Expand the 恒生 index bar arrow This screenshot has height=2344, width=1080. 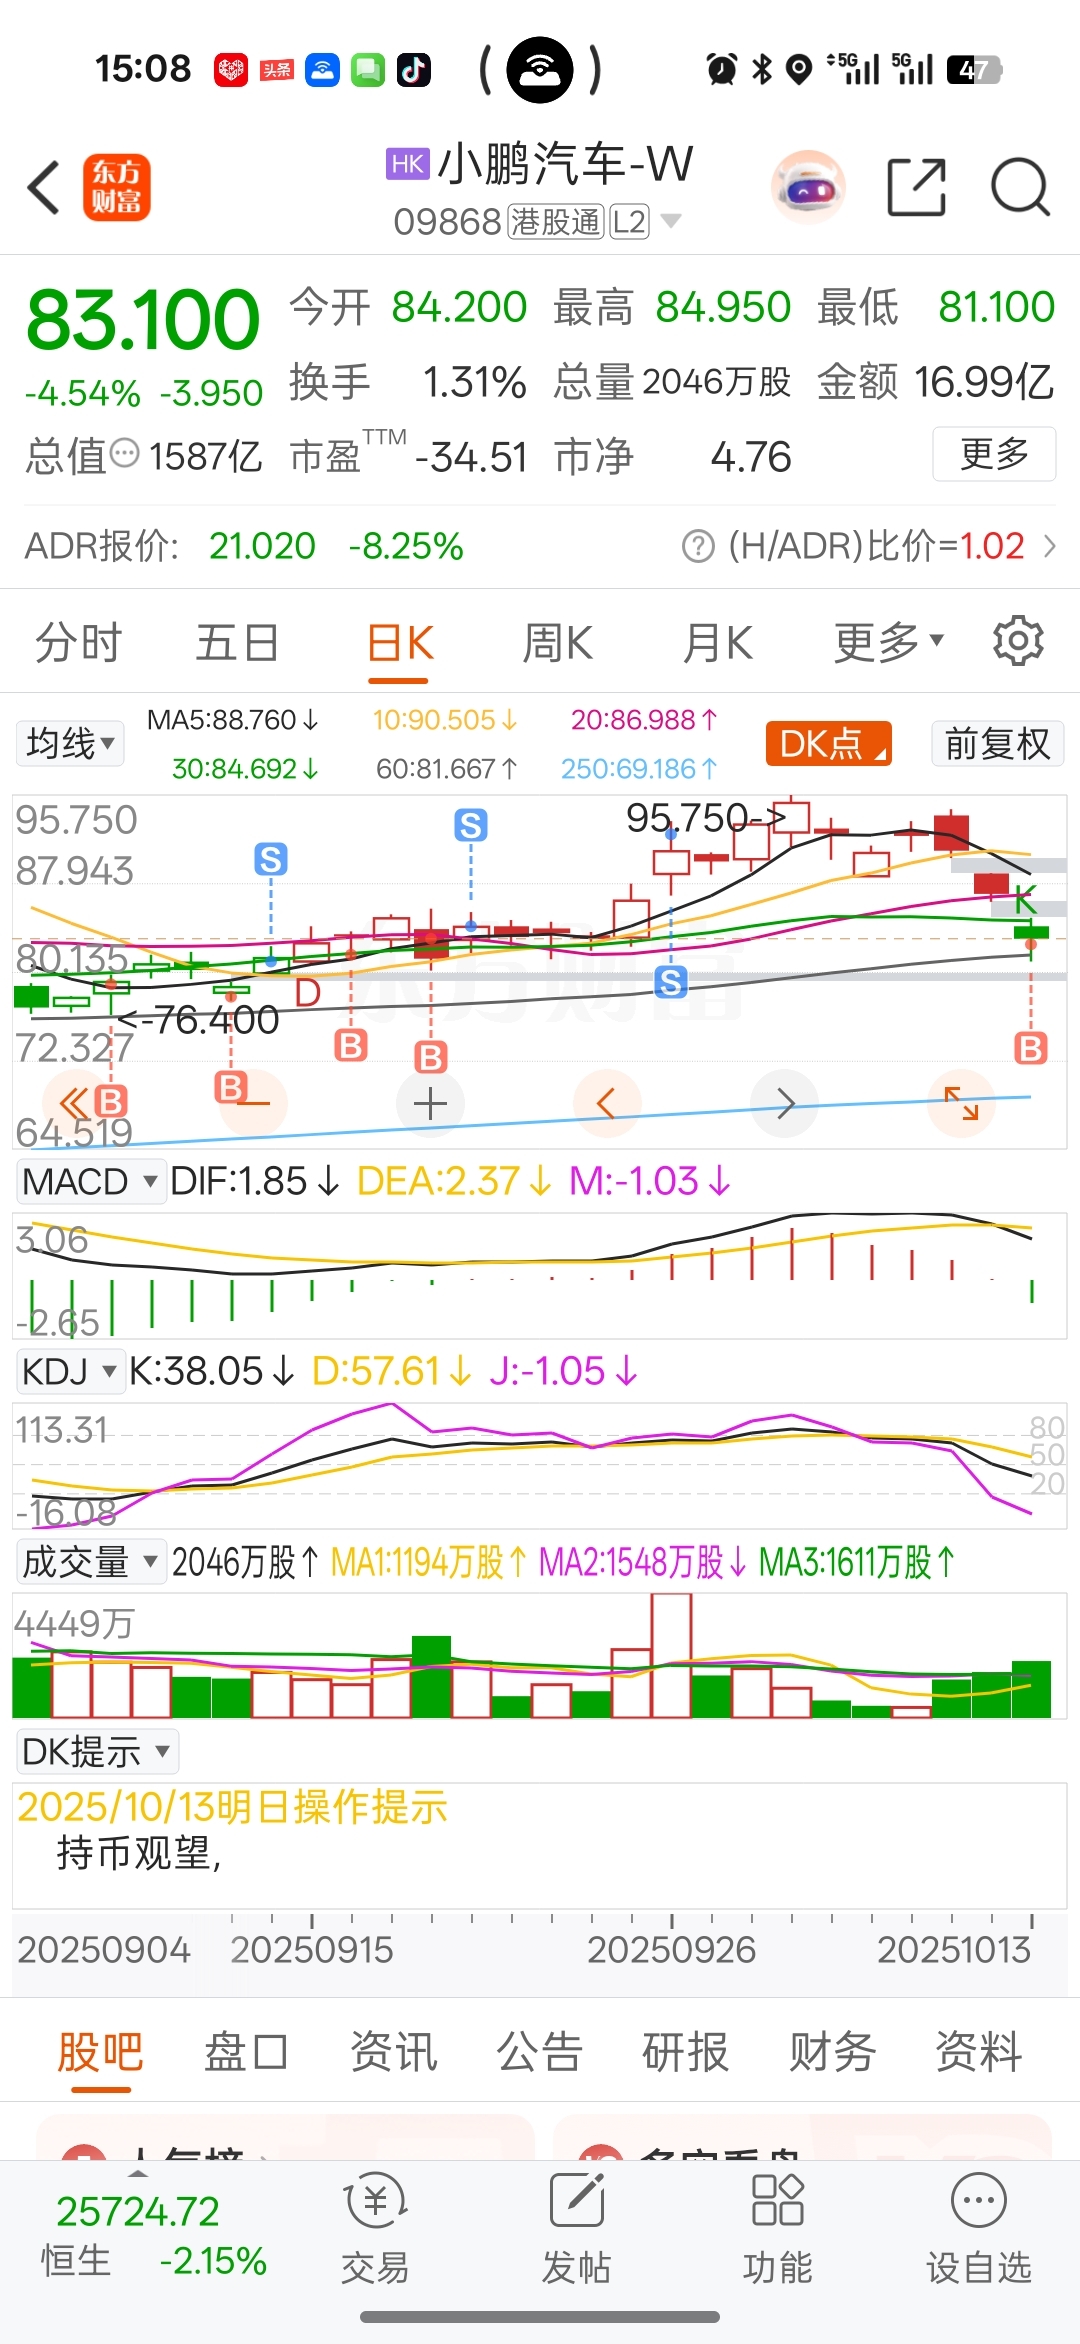pos(139,2174)
